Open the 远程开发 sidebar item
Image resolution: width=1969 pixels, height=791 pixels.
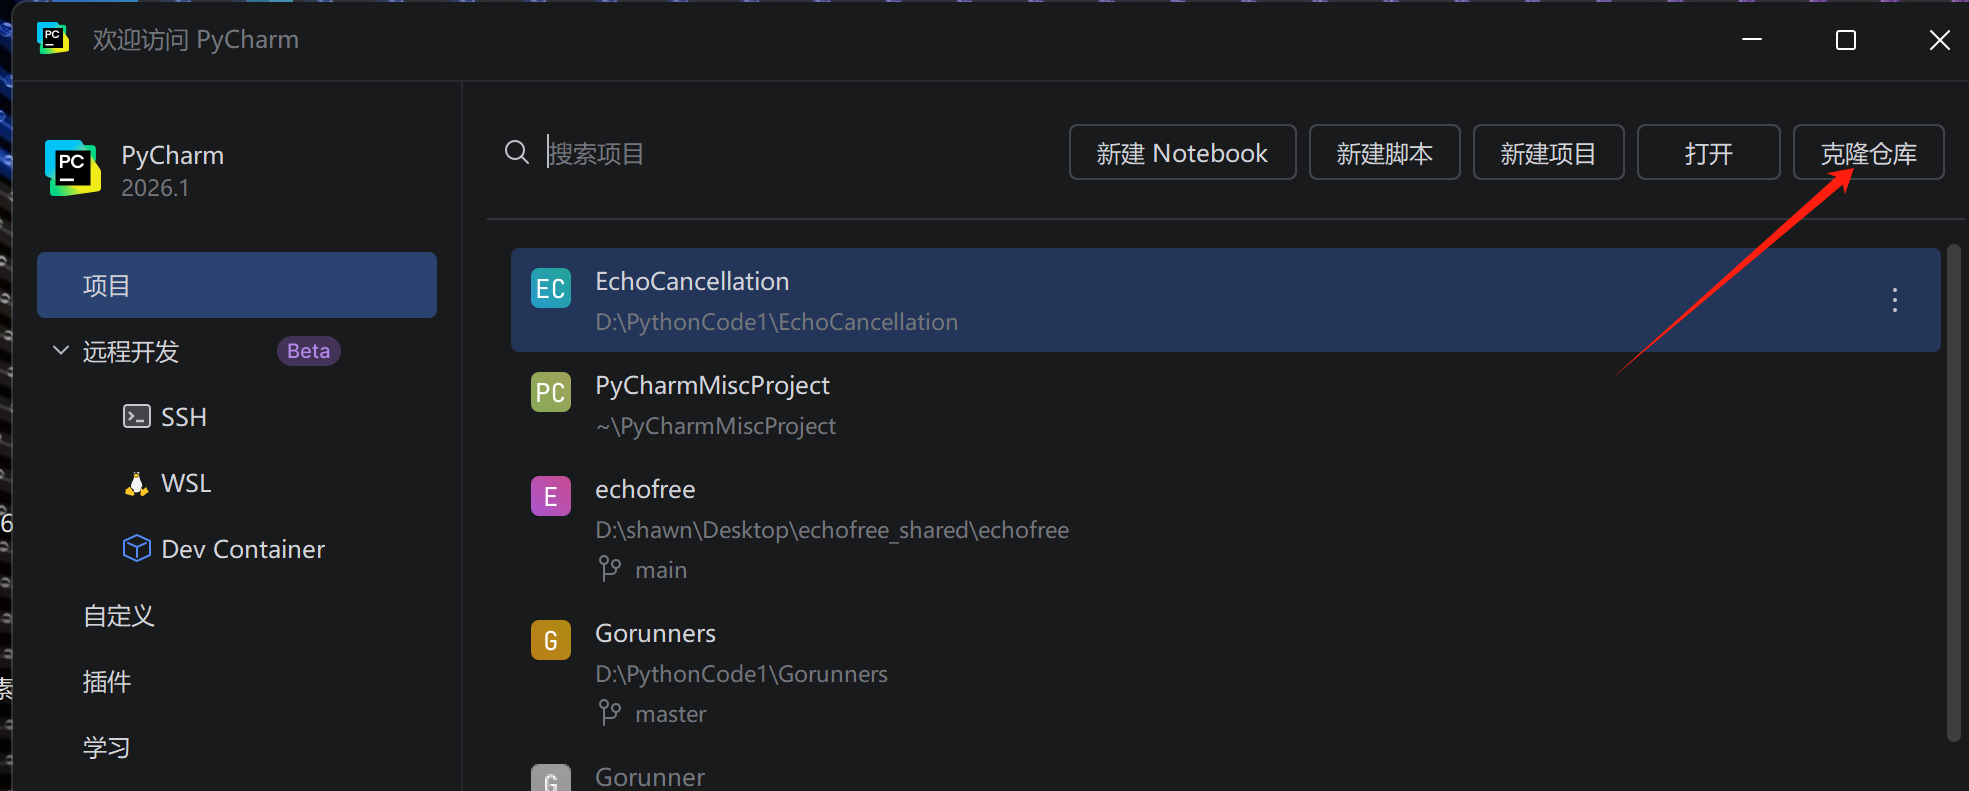click(131, 351)
